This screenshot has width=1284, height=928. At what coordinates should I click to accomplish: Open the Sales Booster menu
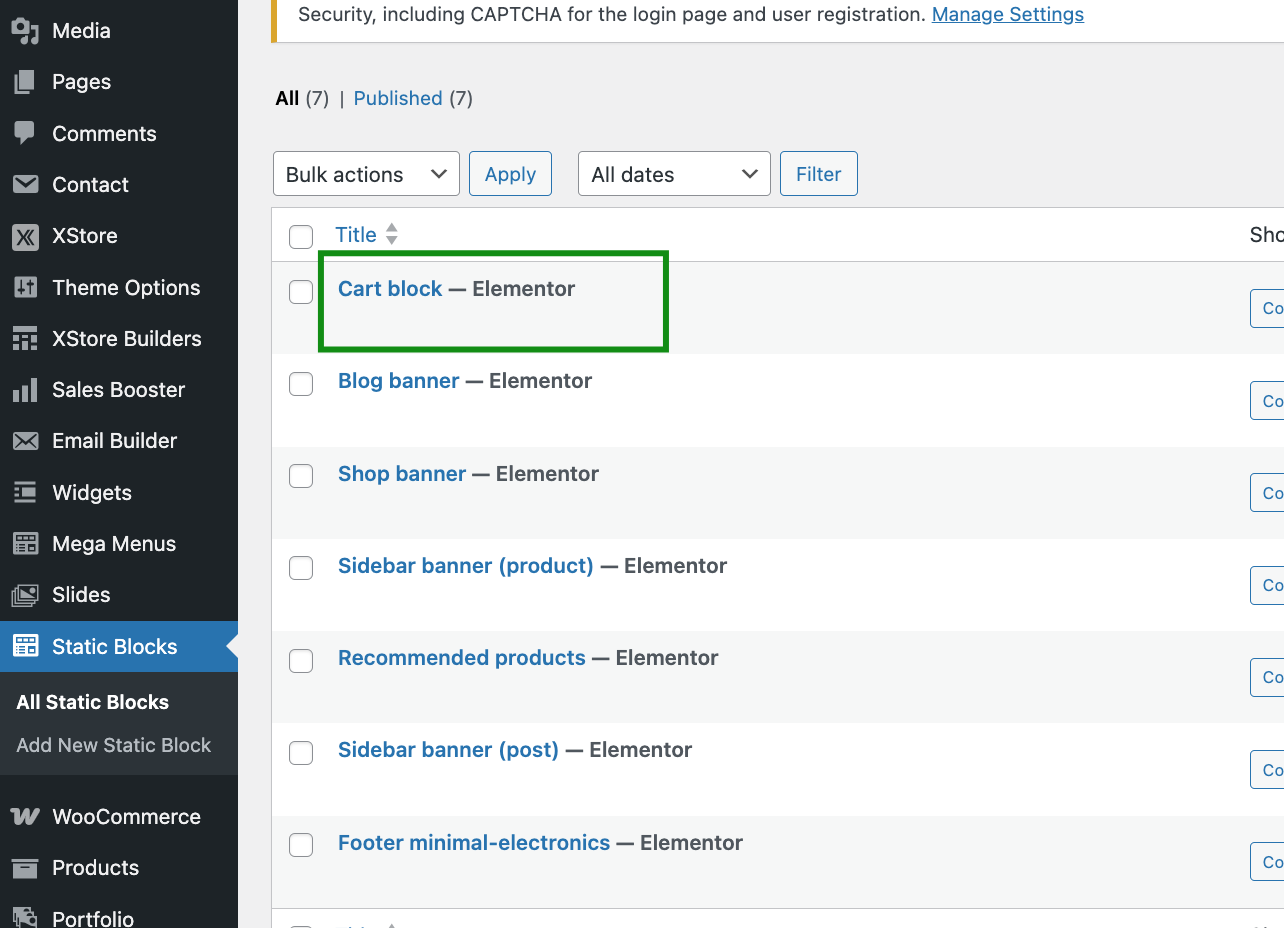(x=119, y=390)
